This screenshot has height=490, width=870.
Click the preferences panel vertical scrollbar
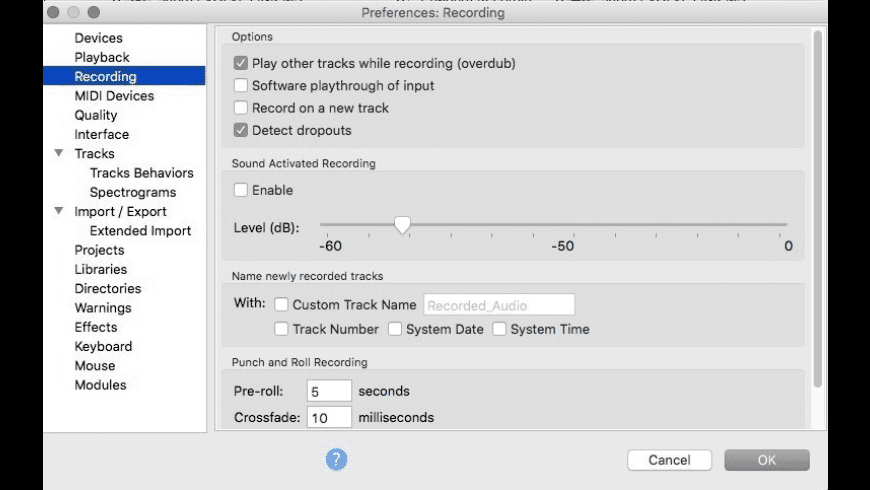817,200
